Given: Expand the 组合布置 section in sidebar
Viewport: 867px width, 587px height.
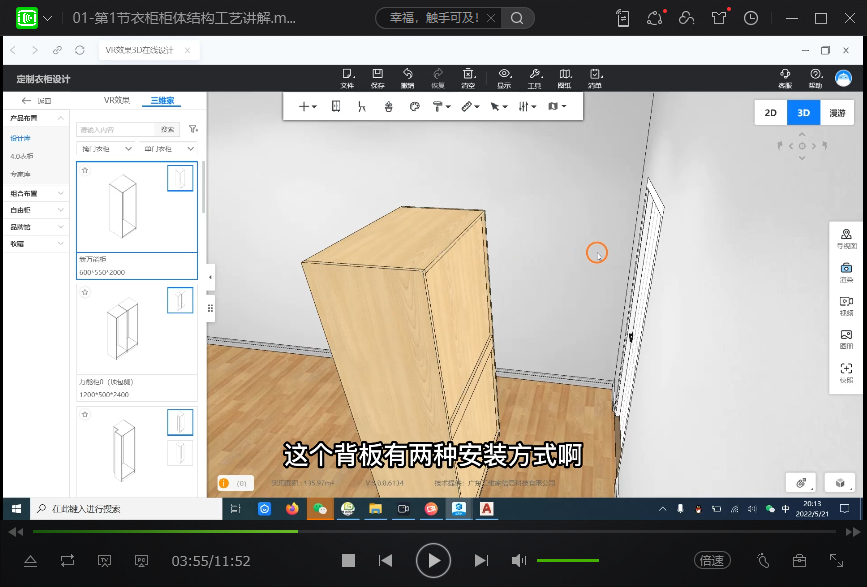Looking at the screenshot, I should 36,193.
